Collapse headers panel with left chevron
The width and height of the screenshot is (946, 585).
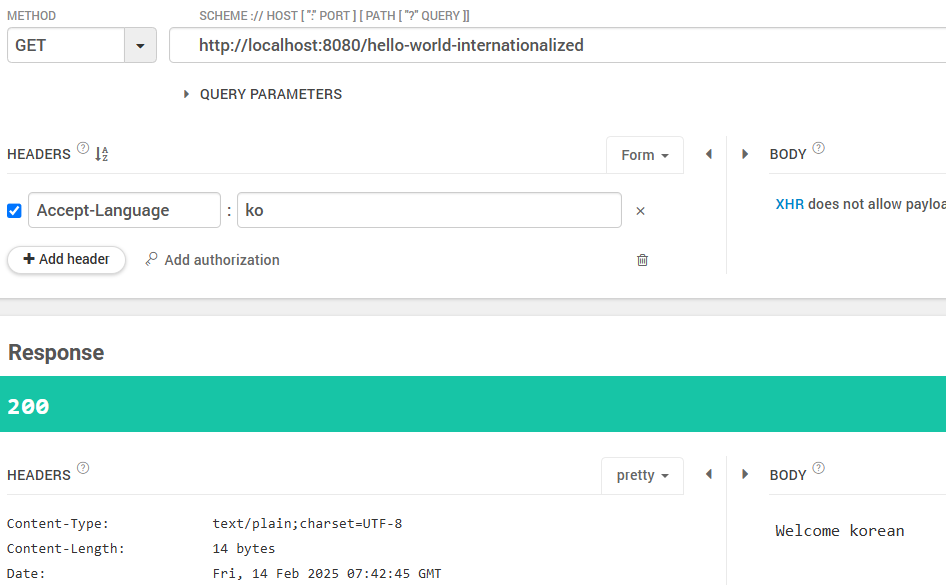(x=709, y=154)
